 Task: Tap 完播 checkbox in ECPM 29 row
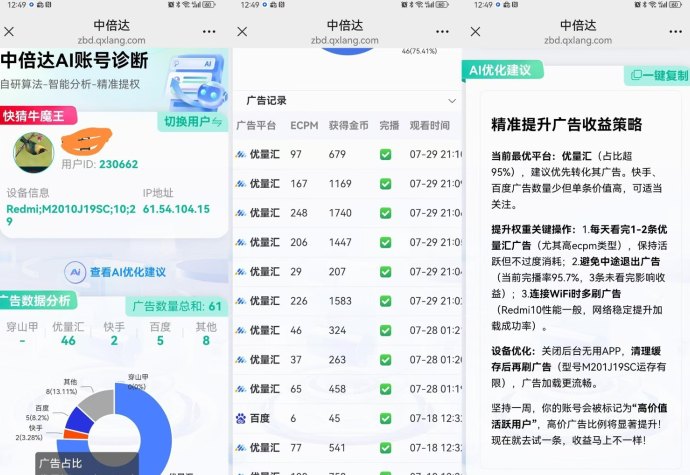[385, 272]
